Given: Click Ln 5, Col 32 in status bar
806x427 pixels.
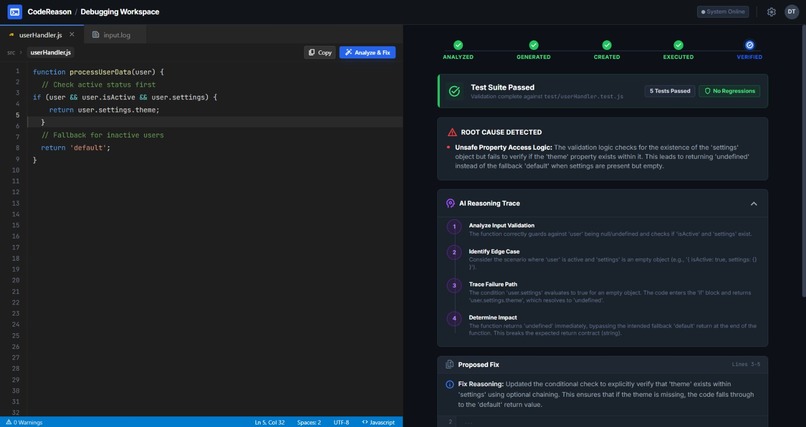Looking at the screenshot, I should [x=270, y=422].
